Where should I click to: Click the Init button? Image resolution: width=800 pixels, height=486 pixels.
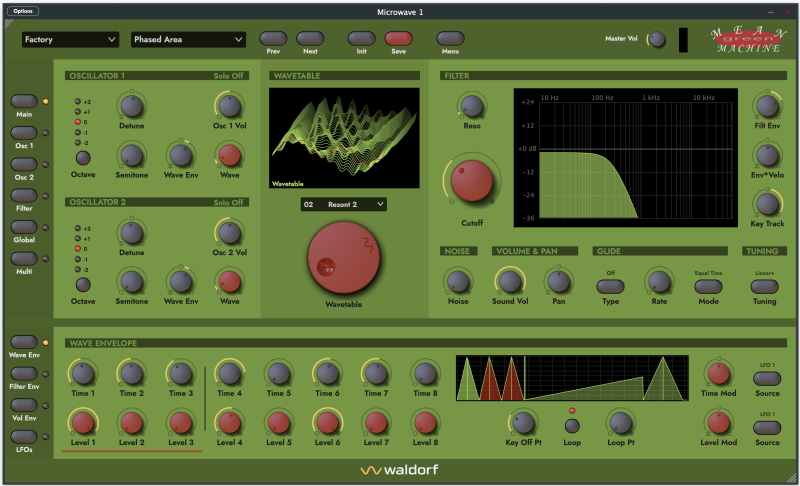pyautogui.click(x=361, y=38)
